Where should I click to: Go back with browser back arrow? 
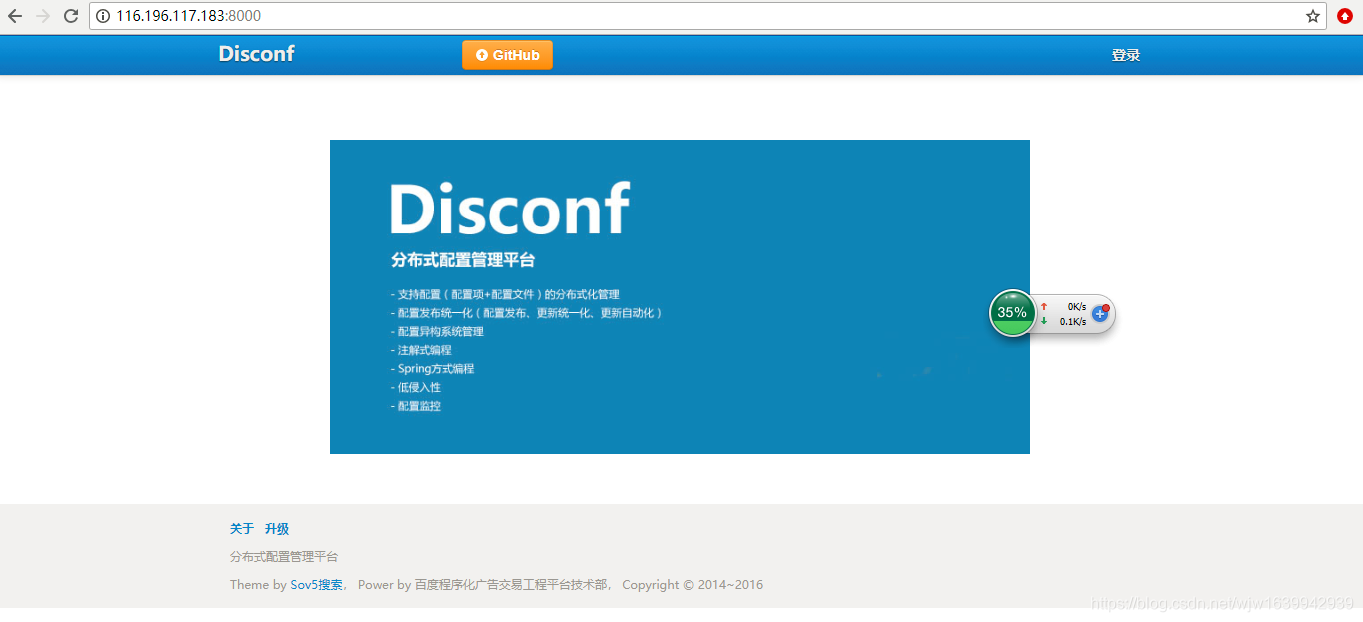[15, 16]
